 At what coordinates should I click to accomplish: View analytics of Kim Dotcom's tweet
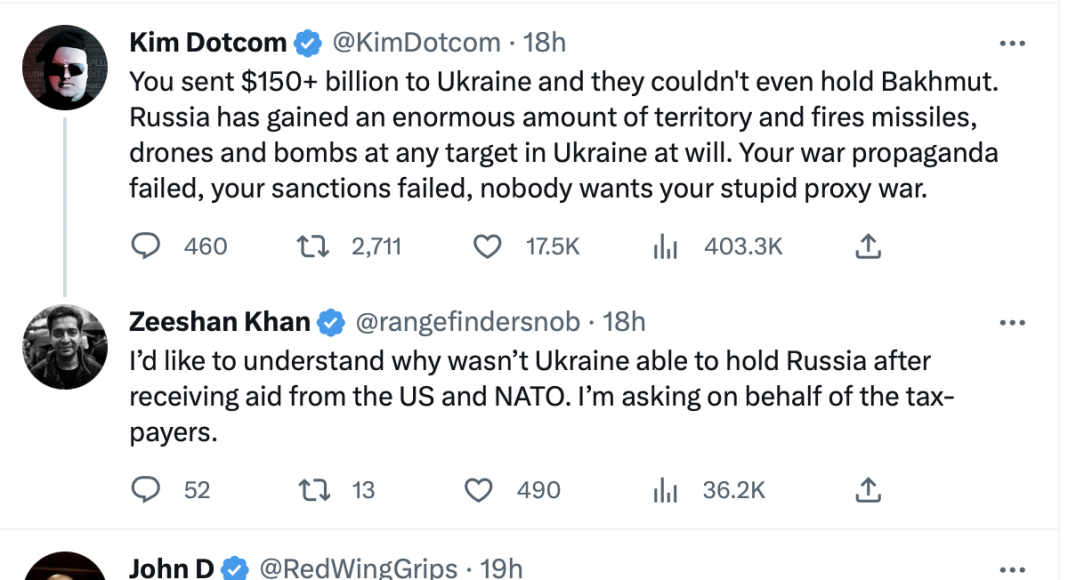tap(666, 246)
